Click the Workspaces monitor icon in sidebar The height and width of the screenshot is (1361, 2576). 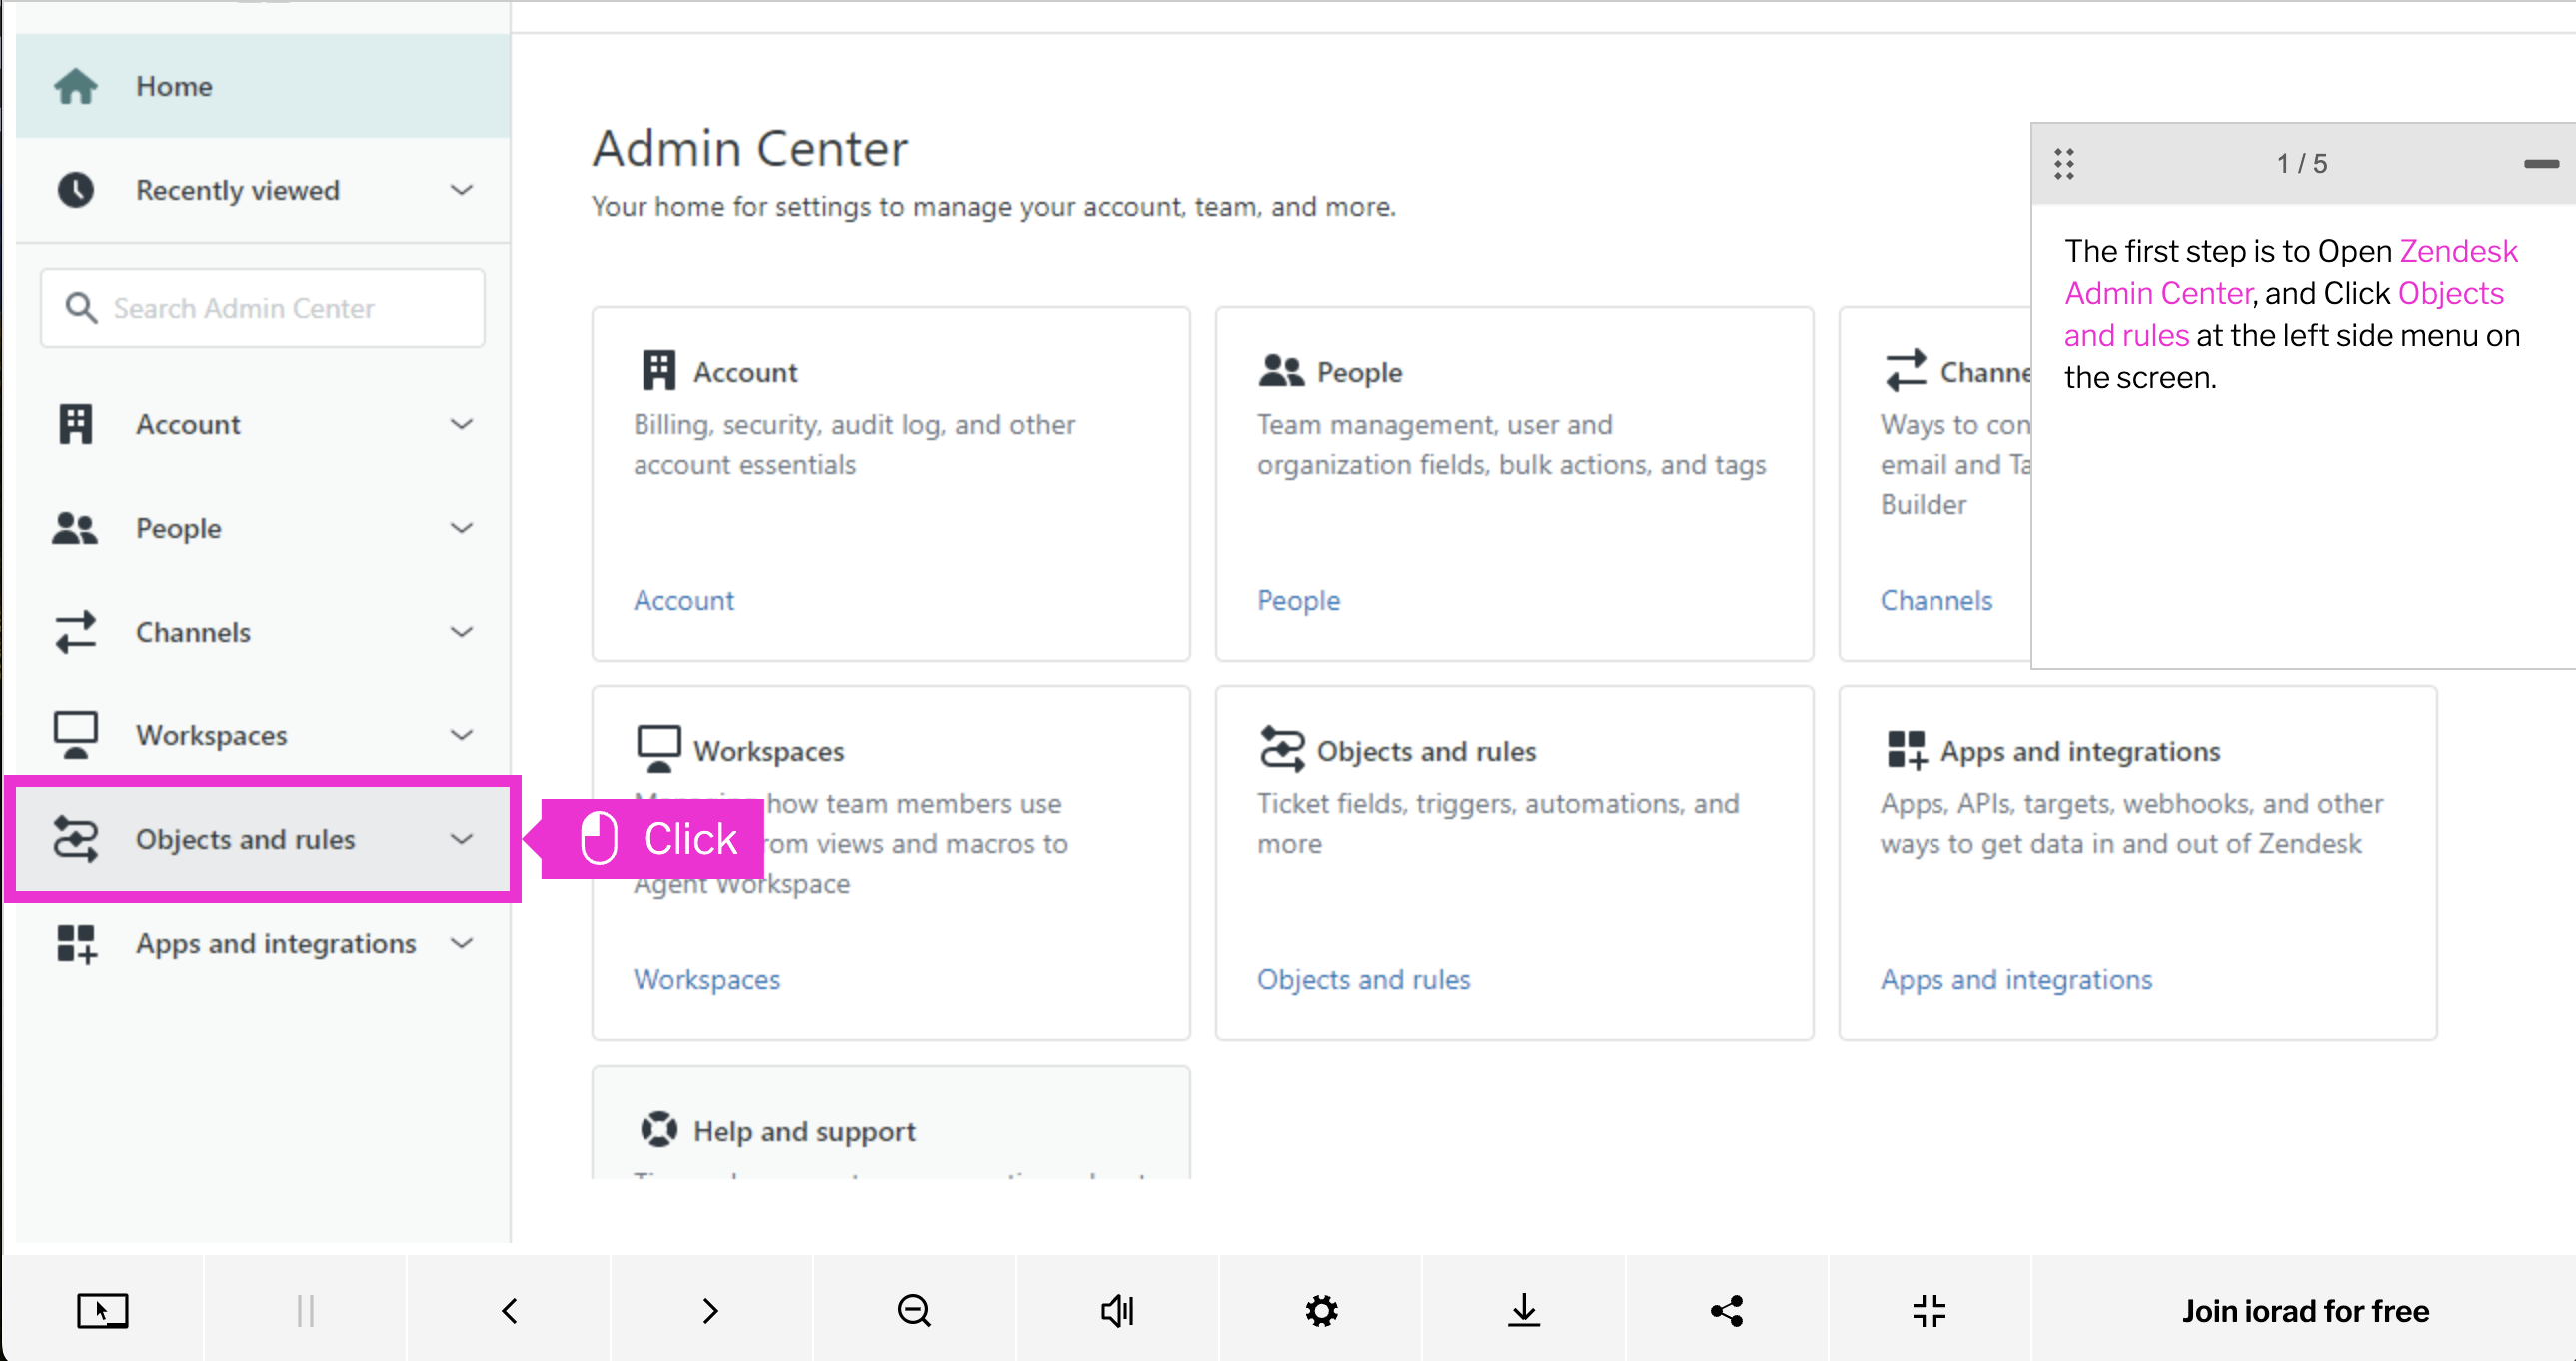click(76, 736)
